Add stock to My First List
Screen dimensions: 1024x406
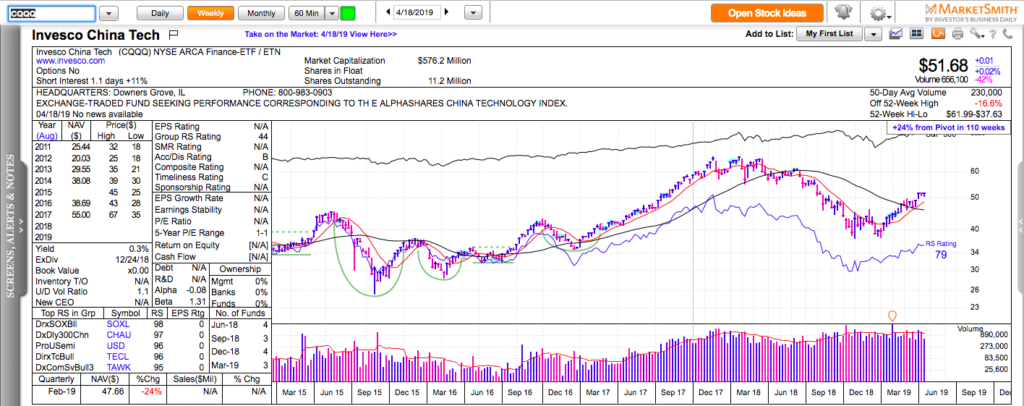coord(829,34)
